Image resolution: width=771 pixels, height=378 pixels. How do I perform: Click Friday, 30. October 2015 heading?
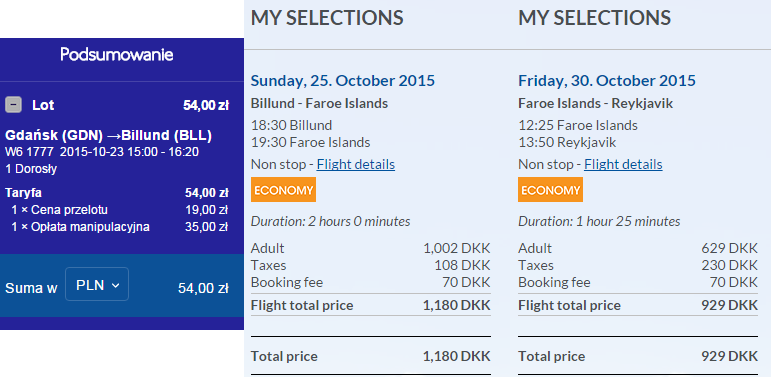tap(607, 81)
